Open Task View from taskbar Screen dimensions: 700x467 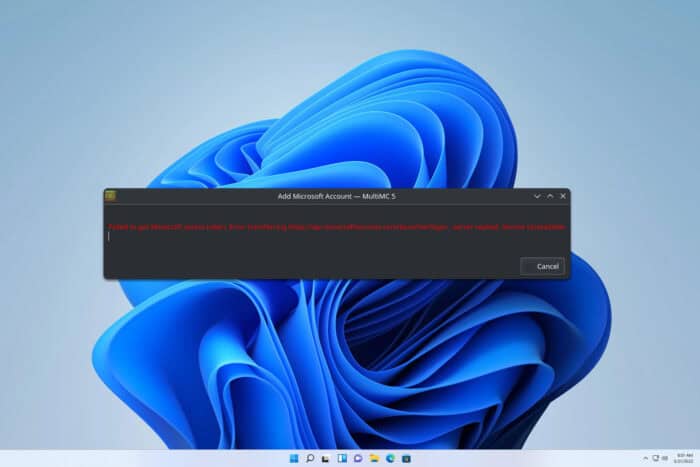(x=326, y=459)
